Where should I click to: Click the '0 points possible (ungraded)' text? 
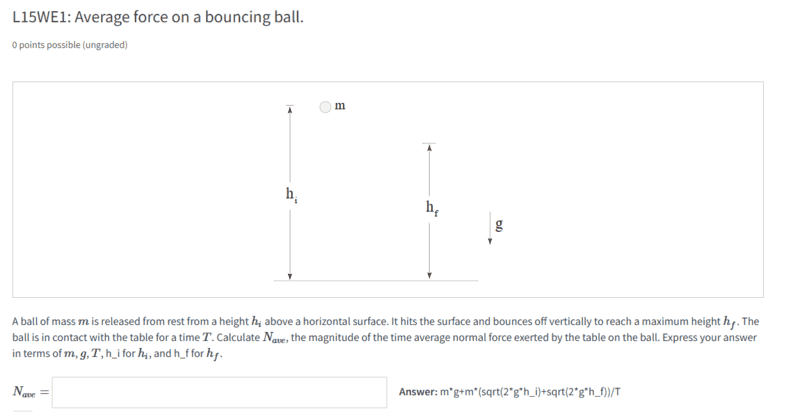[70, 46]
